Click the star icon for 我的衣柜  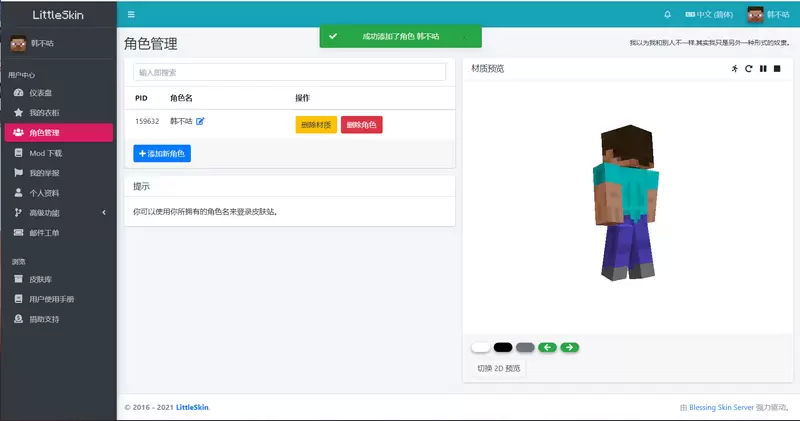click(18, 112)
